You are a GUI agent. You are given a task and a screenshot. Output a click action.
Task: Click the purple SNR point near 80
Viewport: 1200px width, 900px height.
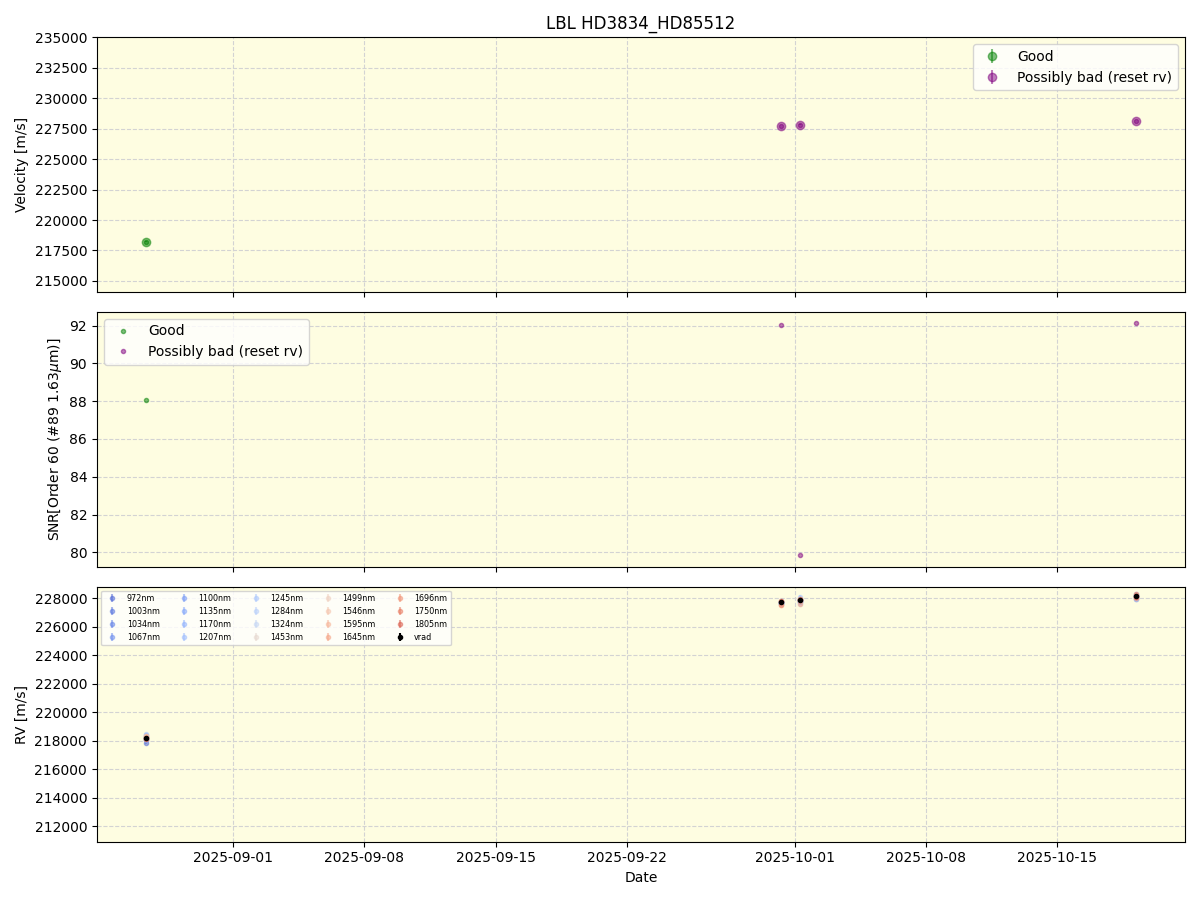800,555
